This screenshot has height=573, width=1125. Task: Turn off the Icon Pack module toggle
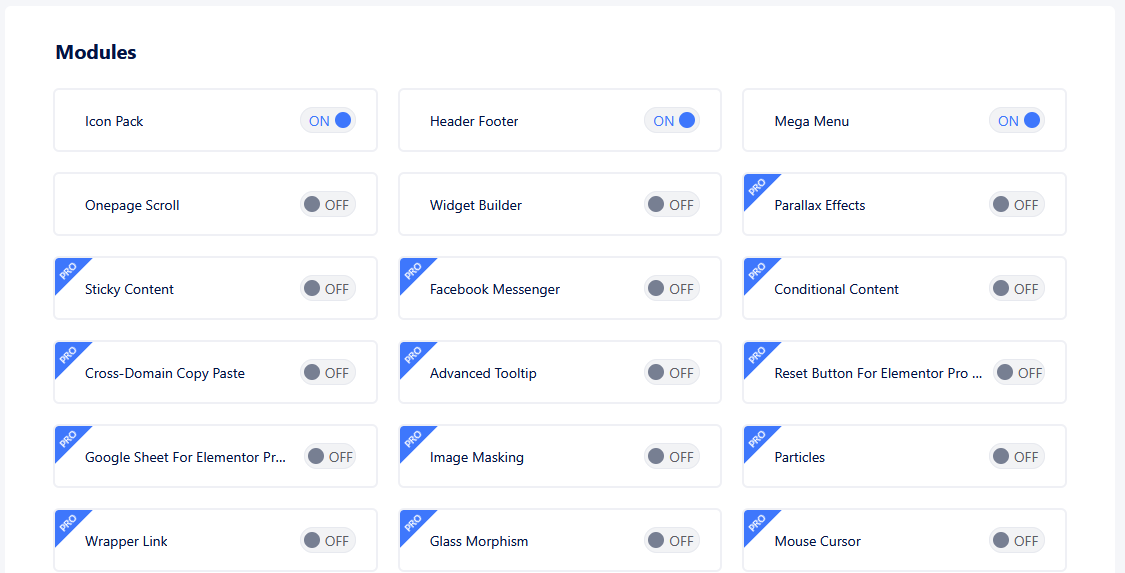tap(328, 121)
